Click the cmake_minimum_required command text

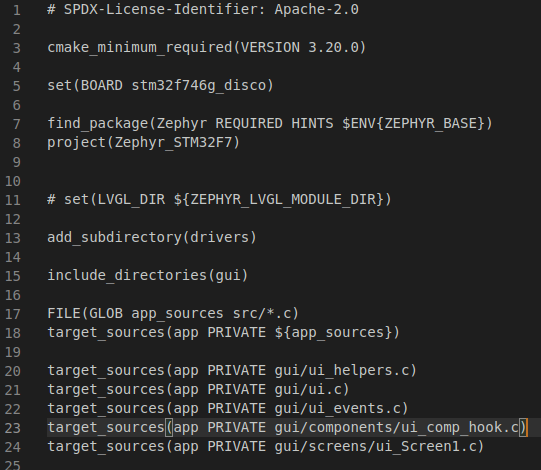pyautogui.click(x=140, y=48)
